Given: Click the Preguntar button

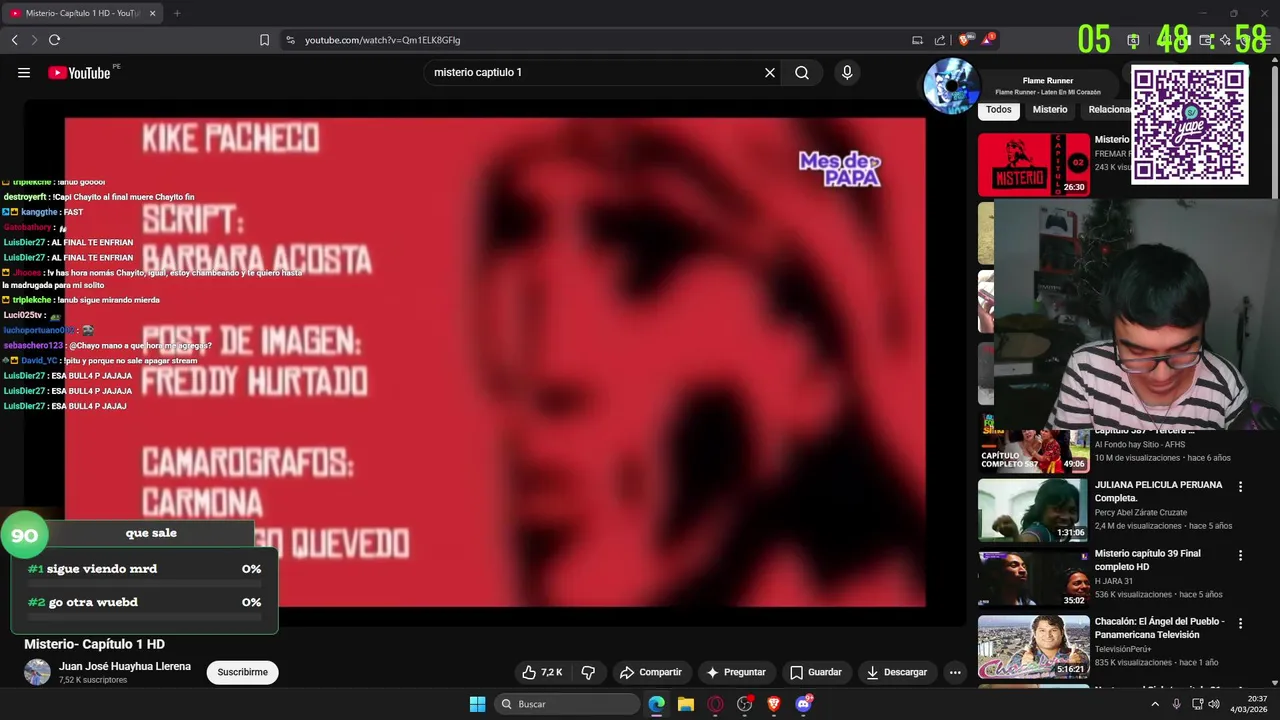Looking at the screenshot, I should (735, 672).
